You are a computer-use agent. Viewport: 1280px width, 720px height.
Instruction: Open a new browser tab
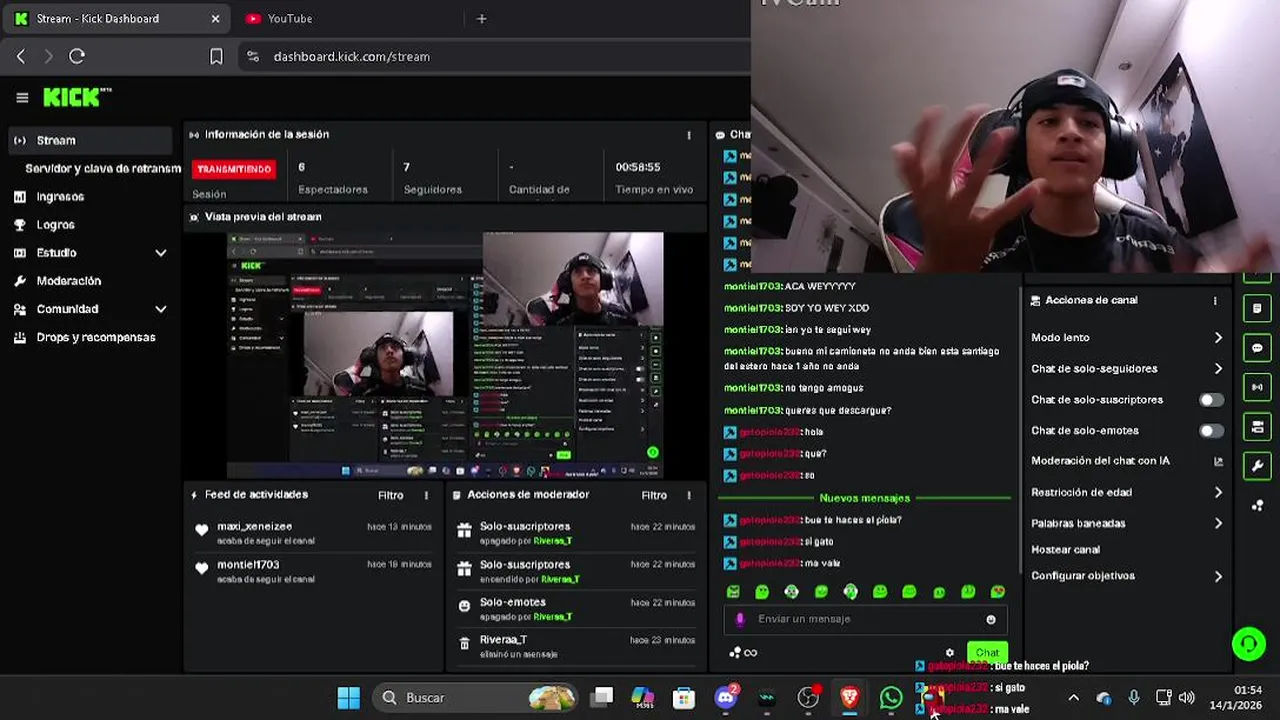481,19
